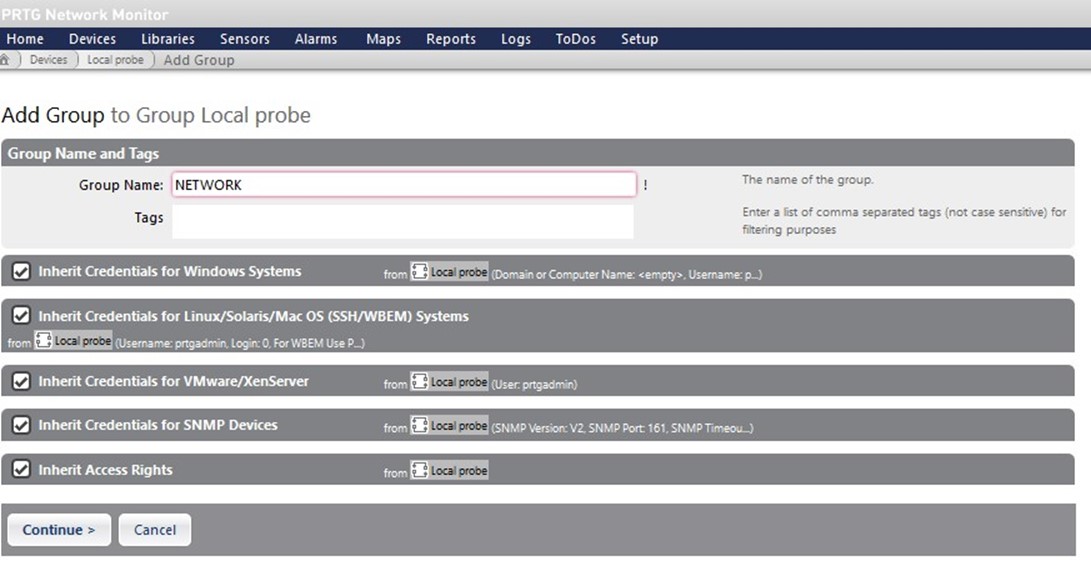Click probe icon in SNMP Devices row
The height and width of the screenshot is (566, 1091).
[420, 425]
